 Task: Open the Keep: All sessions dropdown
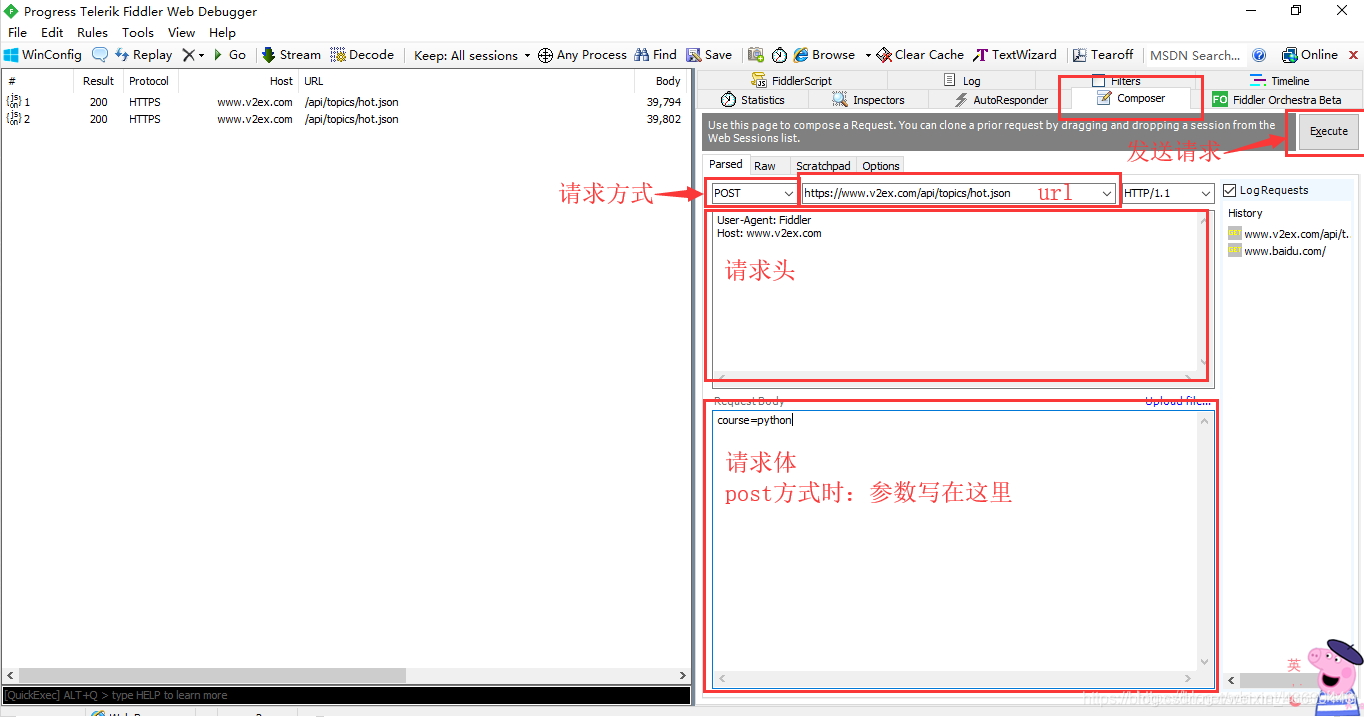pyautogui.click(x=472, y=55)
